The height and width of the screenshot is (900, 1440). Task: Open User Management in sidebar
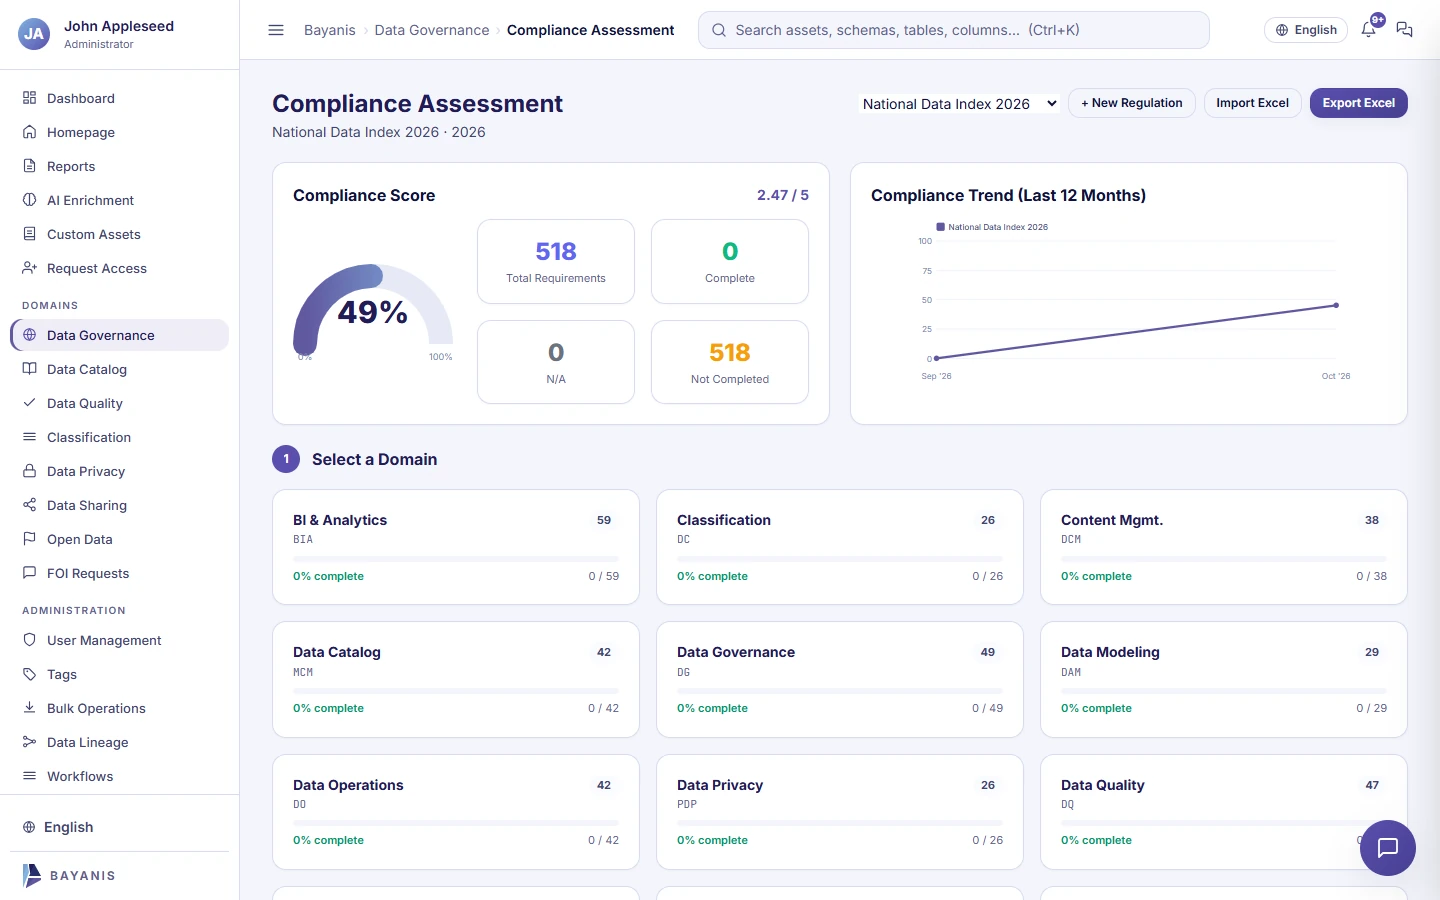[x=120, y=640]
